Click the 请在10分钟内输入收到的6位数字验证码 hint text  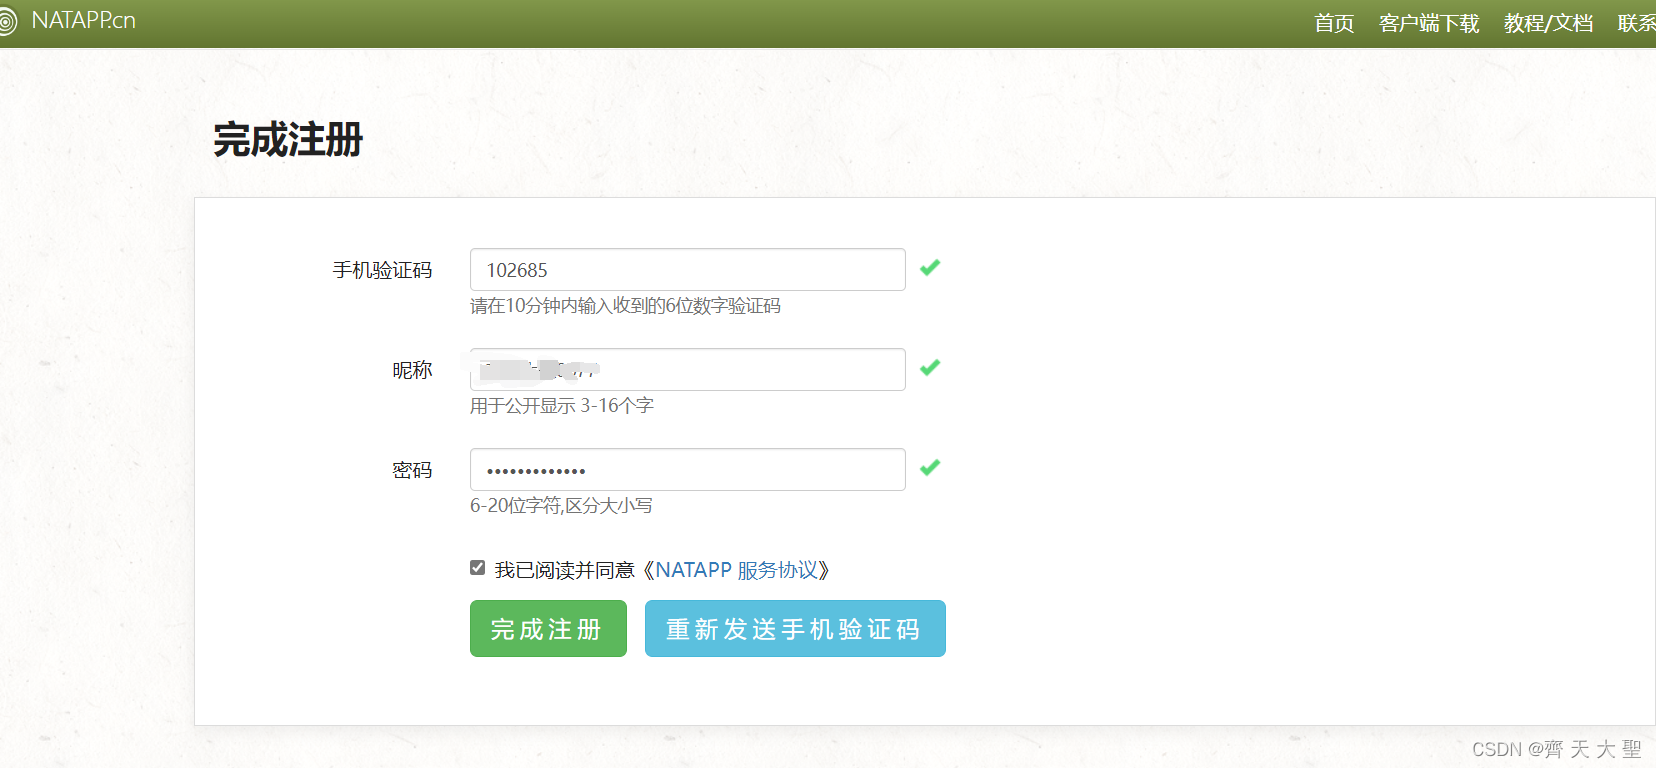pyautogui.click(x=625, y=306)
